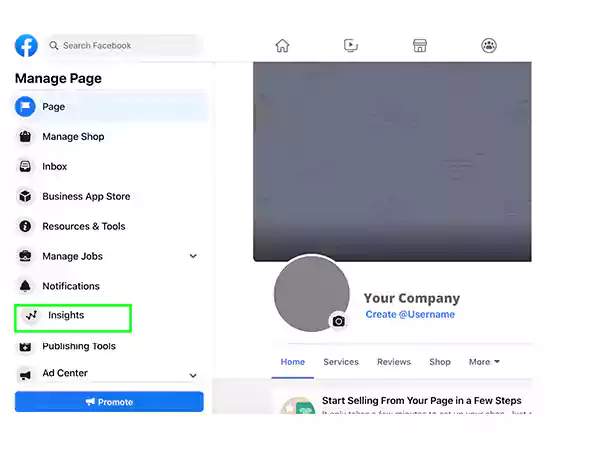Open Publishing Tools
This screenshot has width=600, height=450.
79,346
